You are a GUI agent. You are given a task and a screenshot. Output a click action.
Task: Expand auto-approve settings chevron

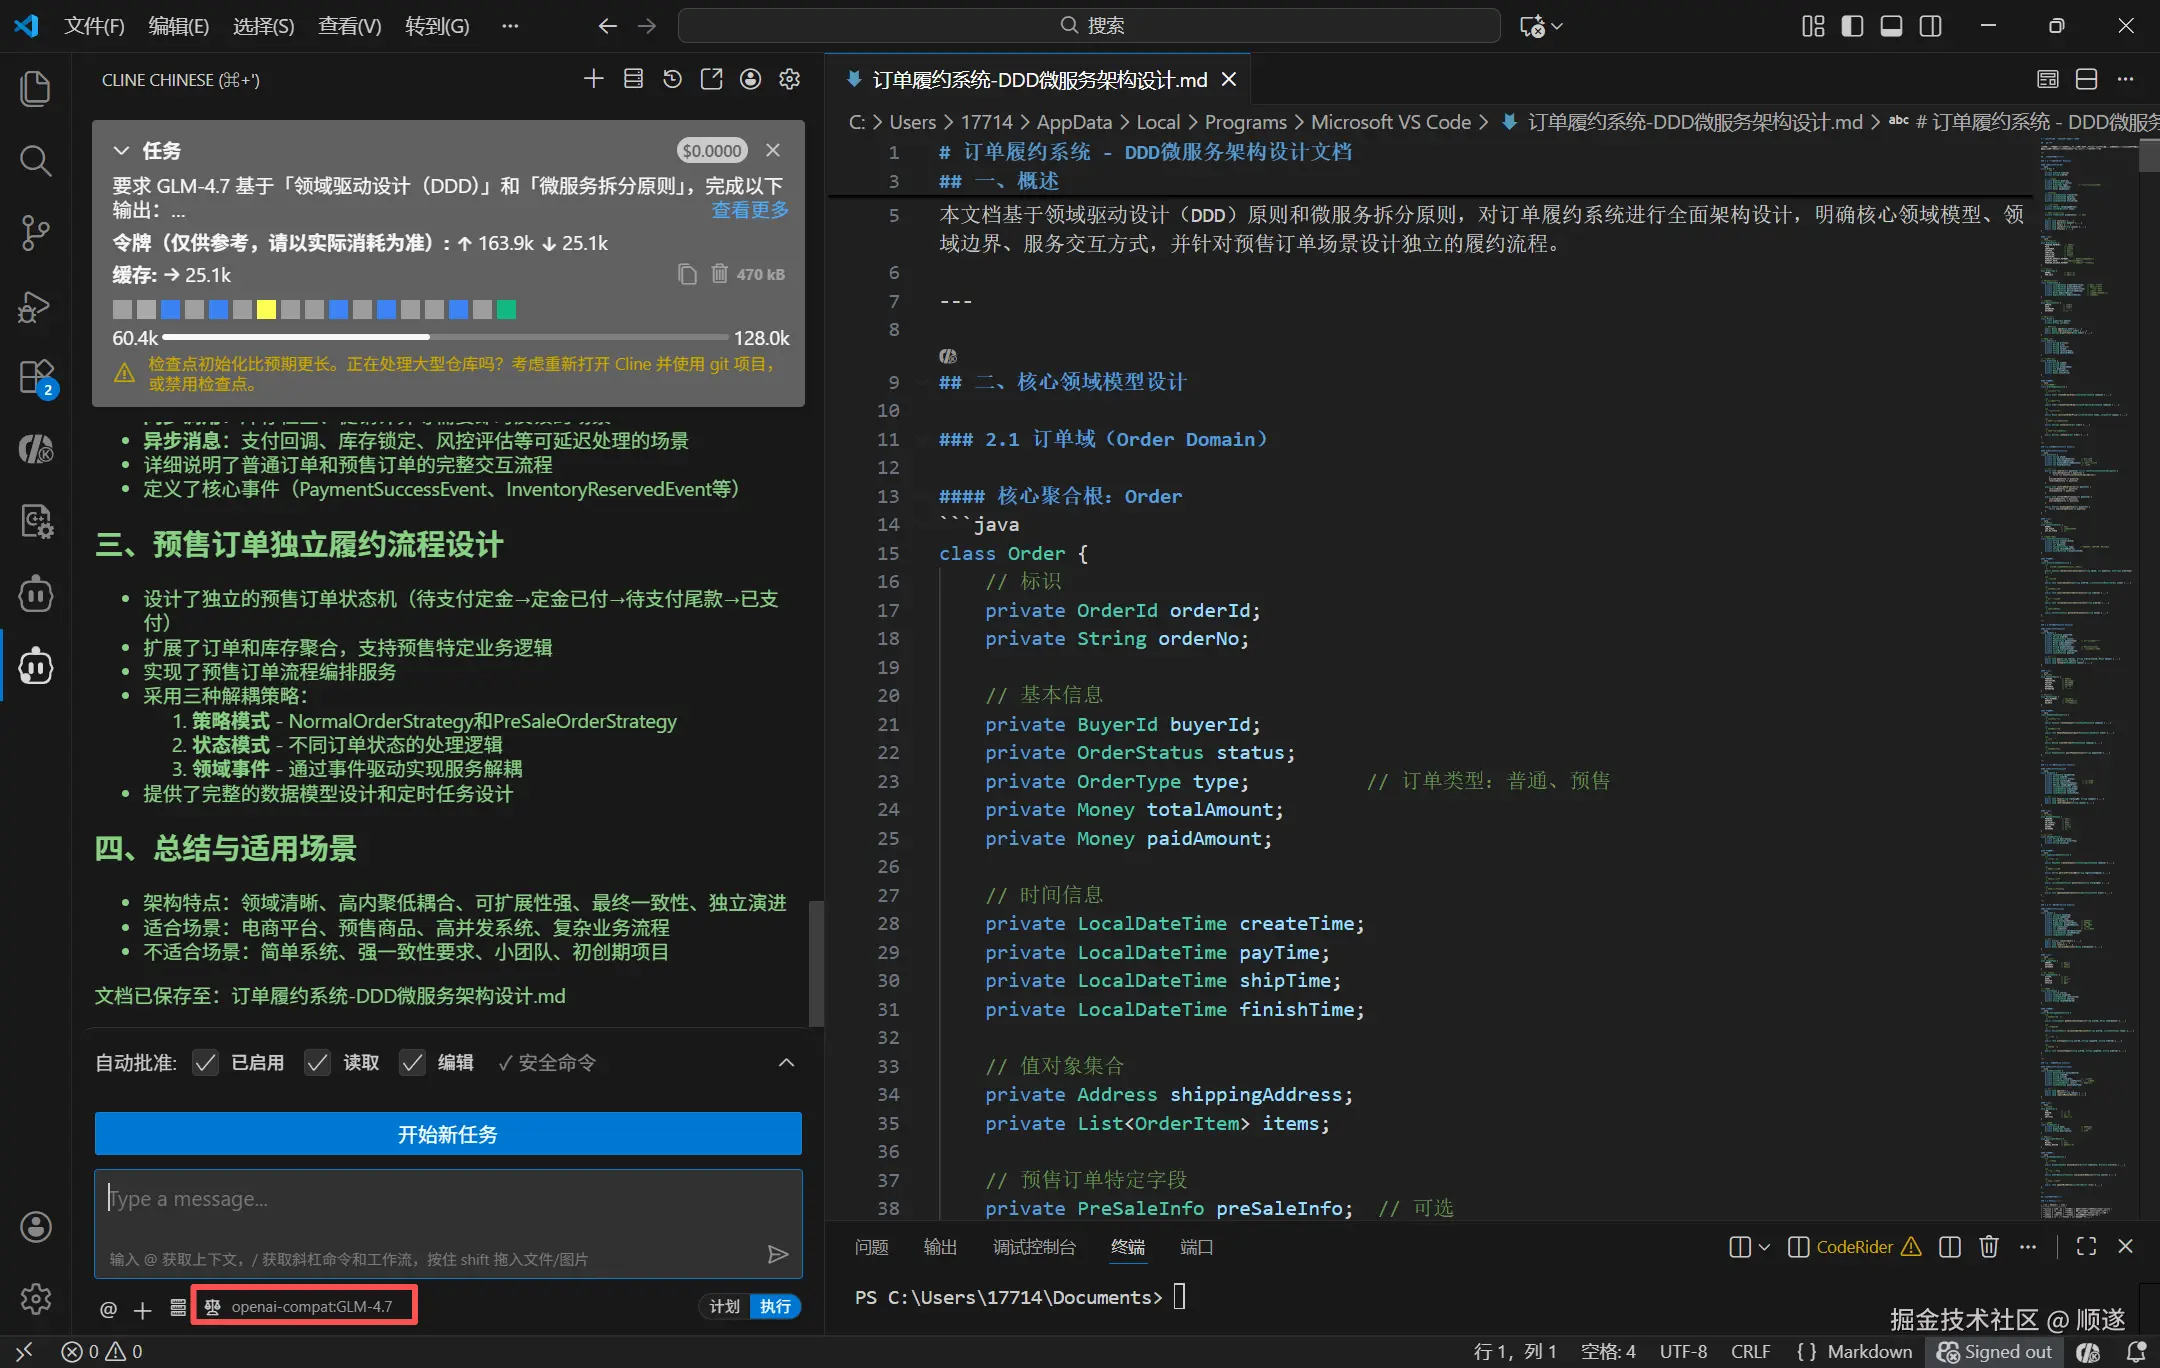click(x=786, y=1062)
